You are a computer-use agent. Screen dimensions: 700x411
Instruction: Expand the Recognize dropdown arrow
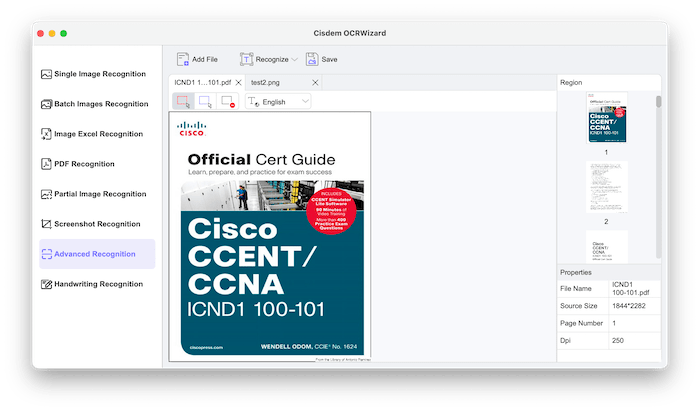pyautogui.click(x=294, y=60)
